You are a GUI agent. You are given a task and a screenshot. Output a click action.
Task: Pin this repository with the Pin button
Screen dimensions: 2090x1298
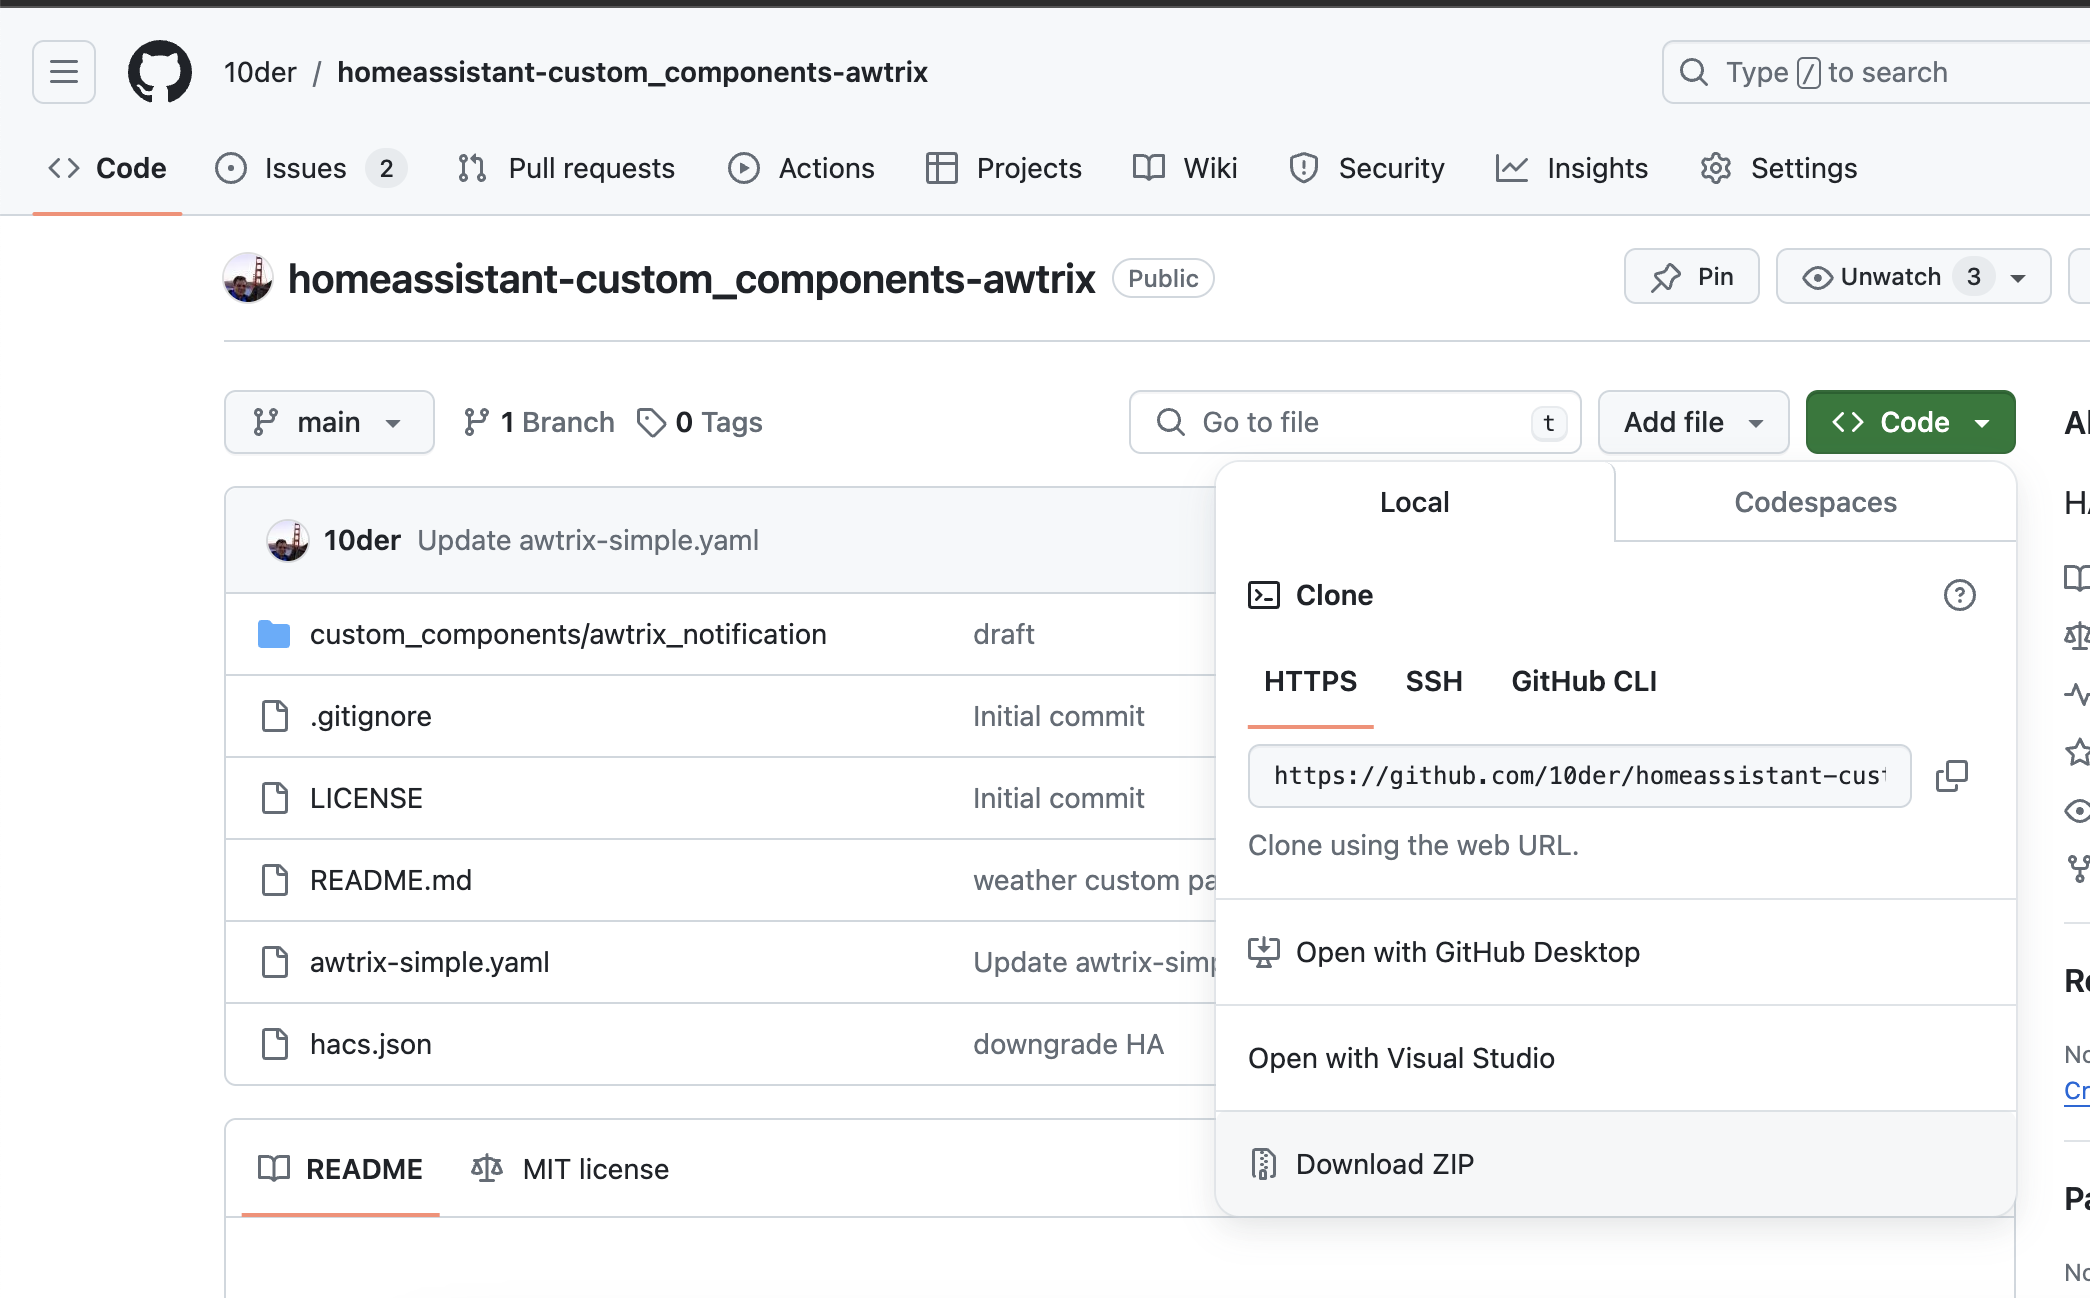point(1691,277)
